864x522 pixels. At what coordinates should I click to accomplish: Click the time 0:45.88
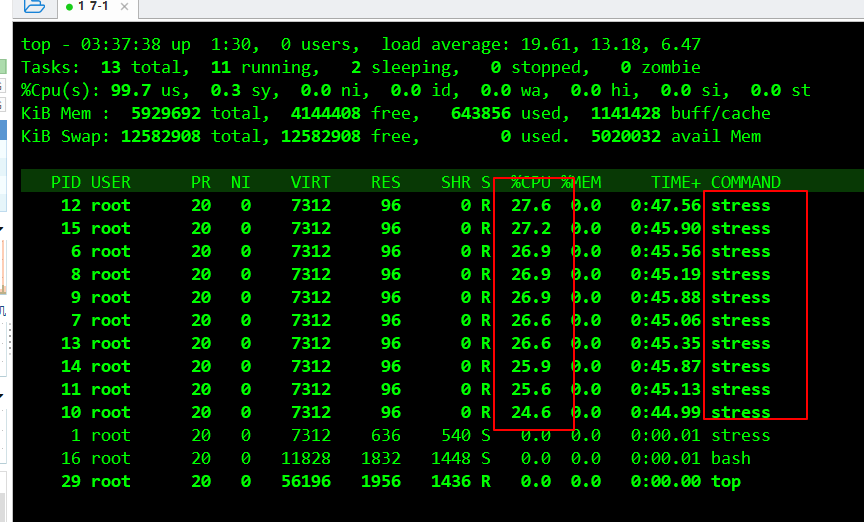tap(666, 298)
